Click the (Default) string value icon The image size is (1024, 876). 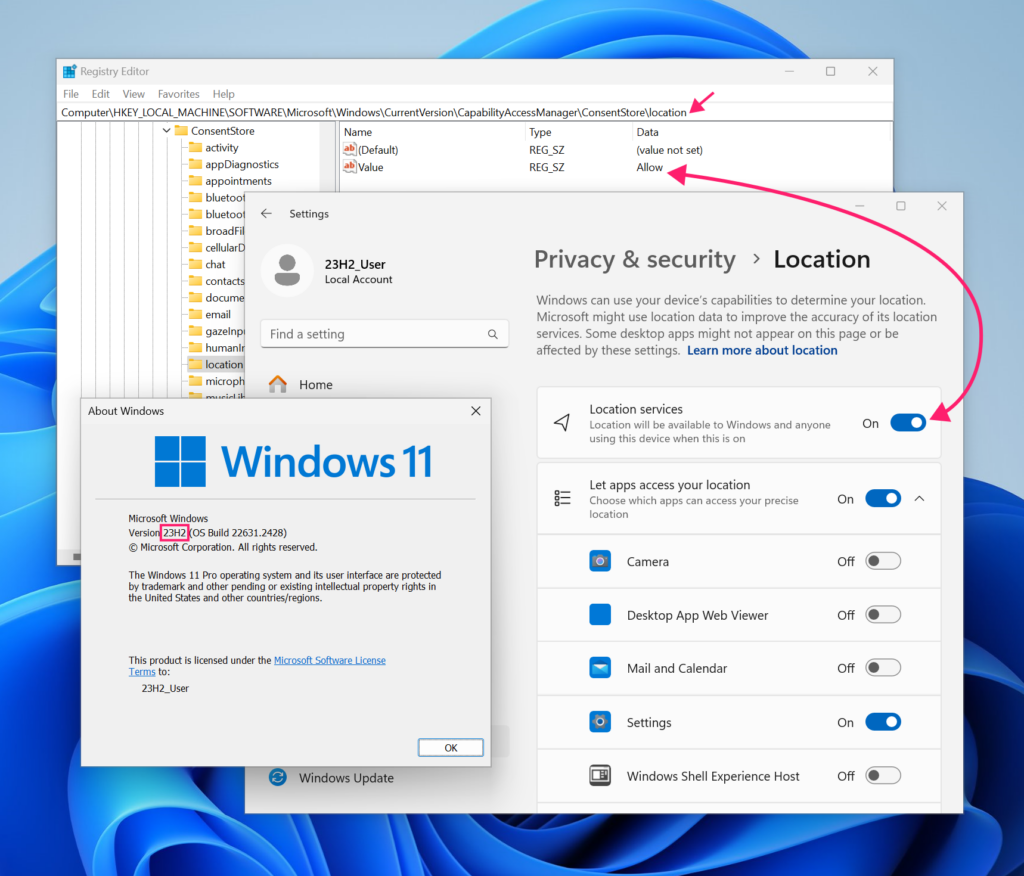click(x=349, y=150)
